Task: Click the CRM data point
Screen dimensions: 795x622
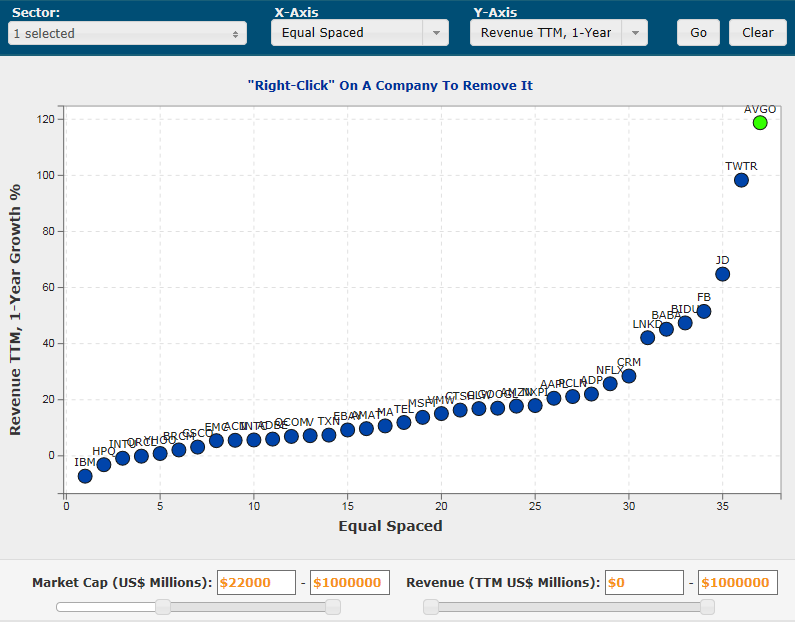Action: click(629, 376)
